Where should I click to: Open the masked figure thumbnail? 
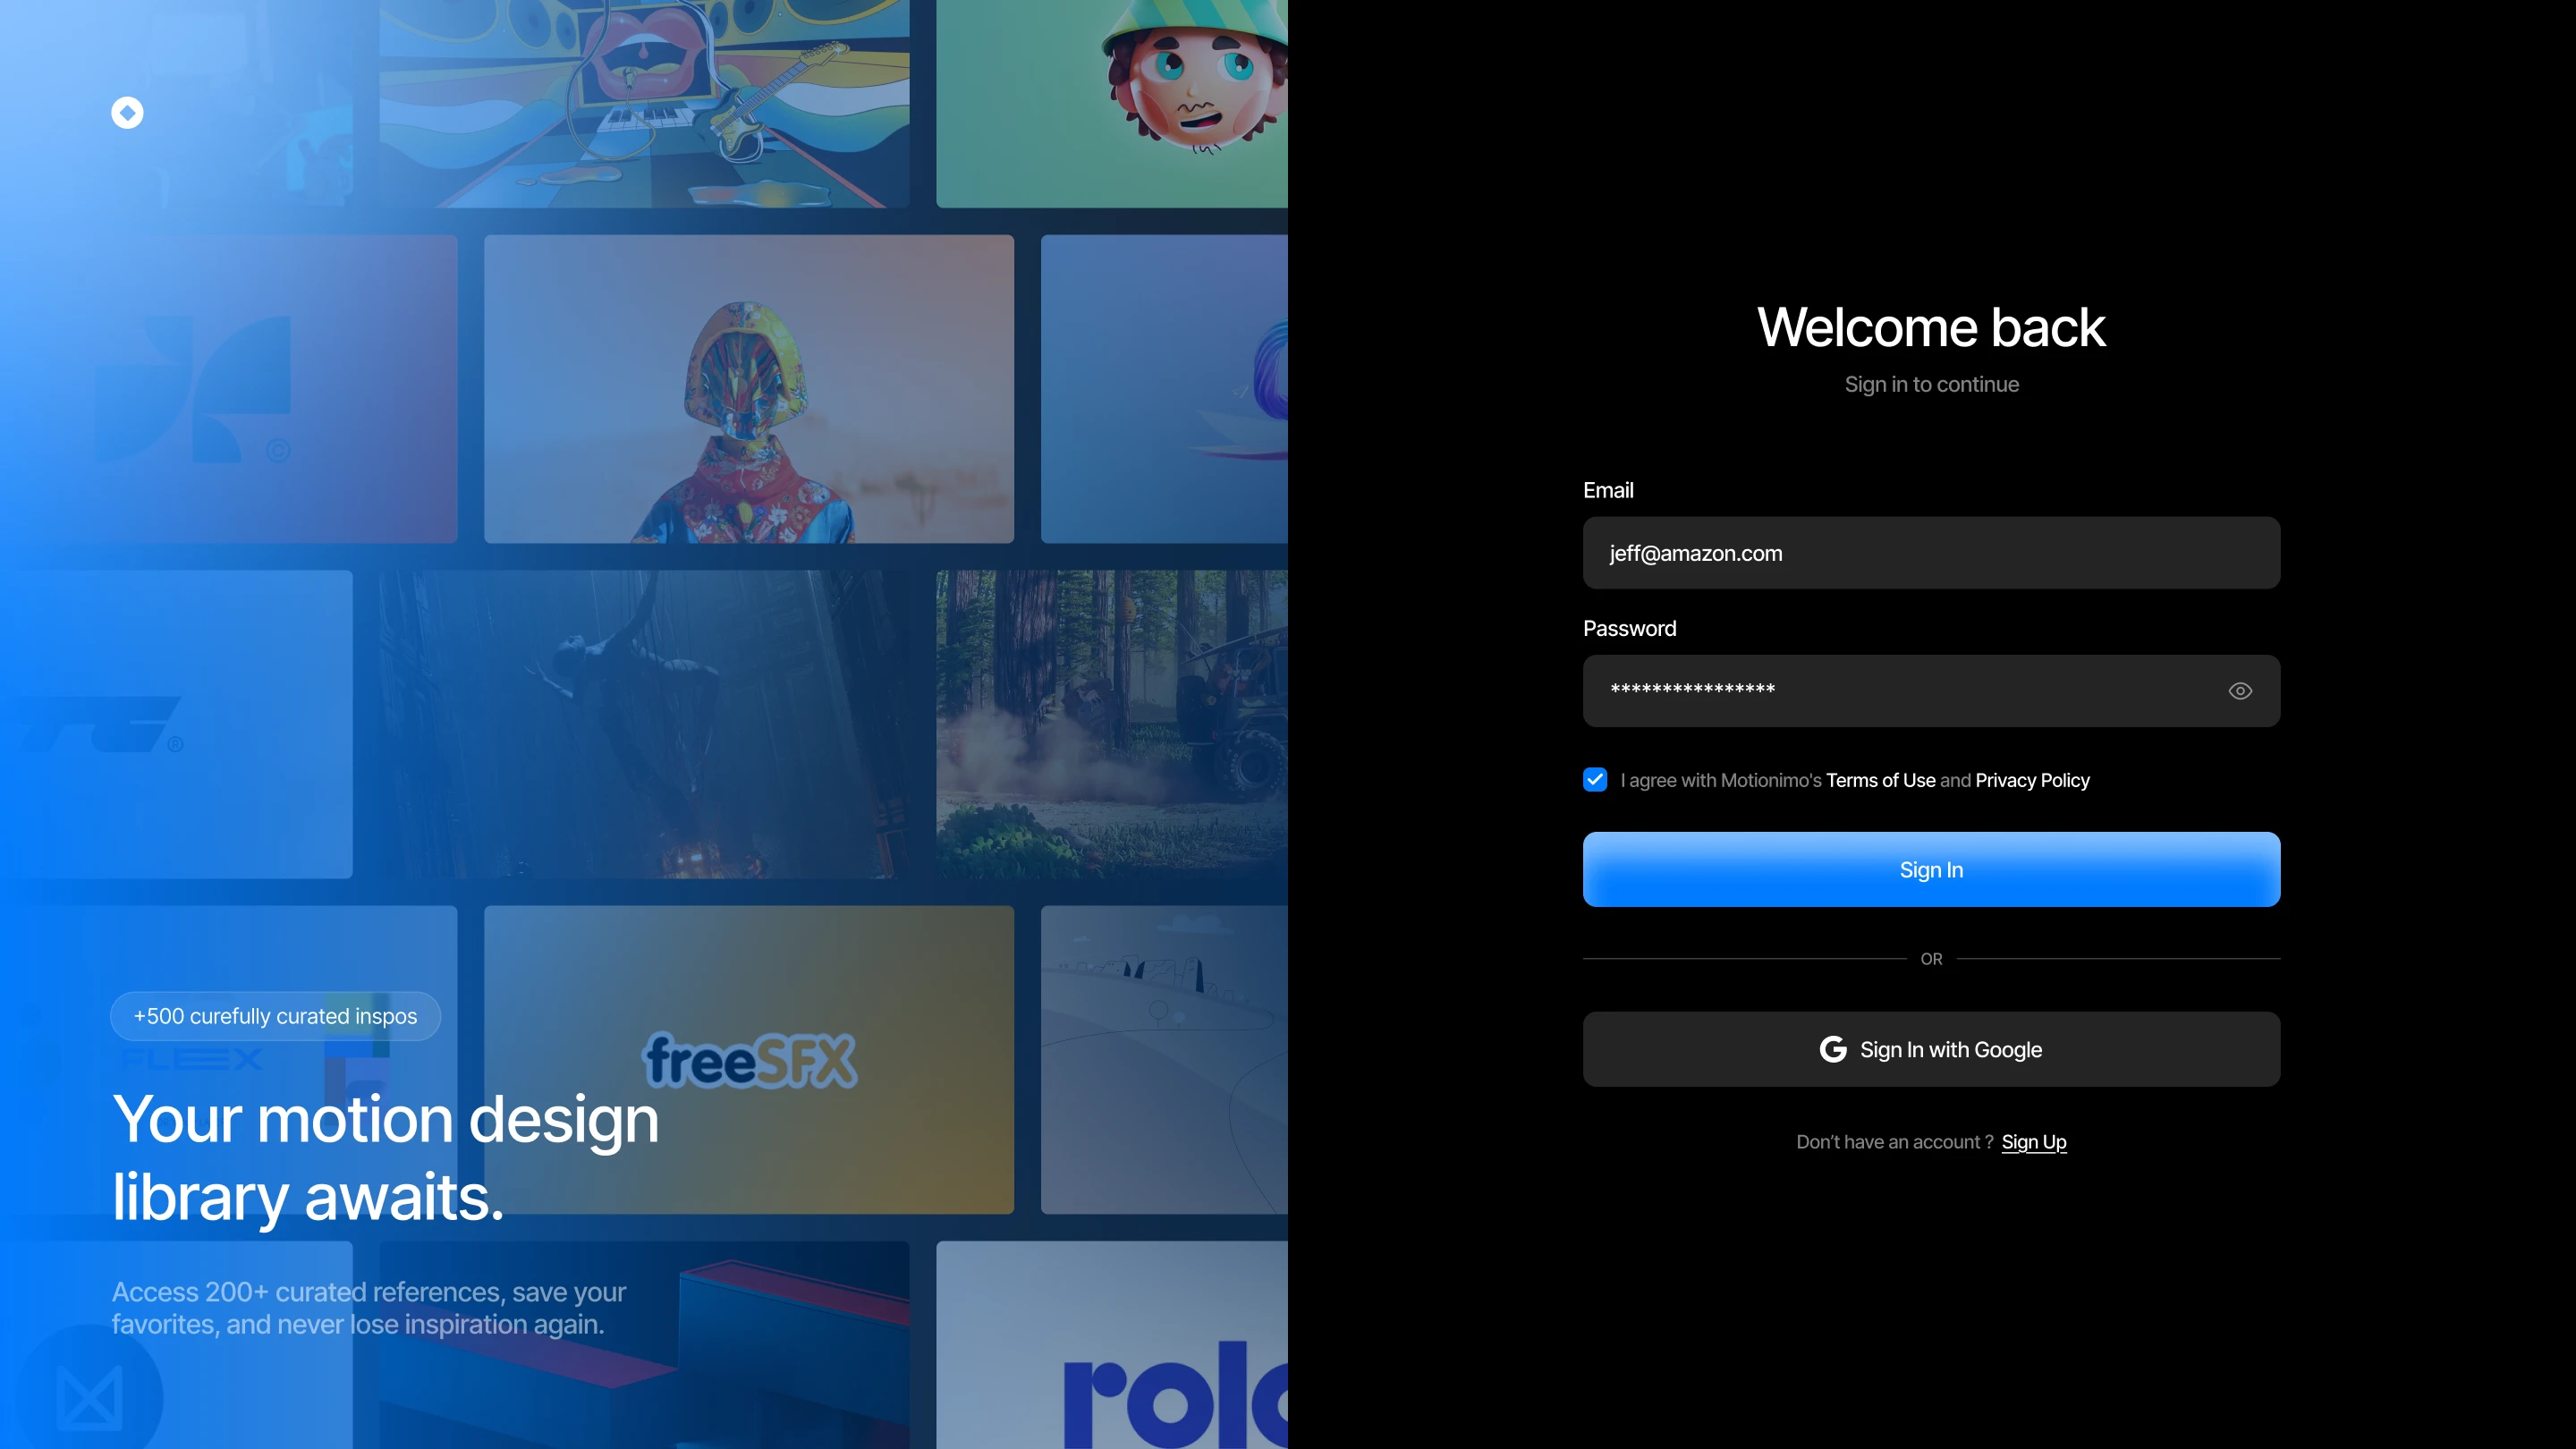(749, 389)
